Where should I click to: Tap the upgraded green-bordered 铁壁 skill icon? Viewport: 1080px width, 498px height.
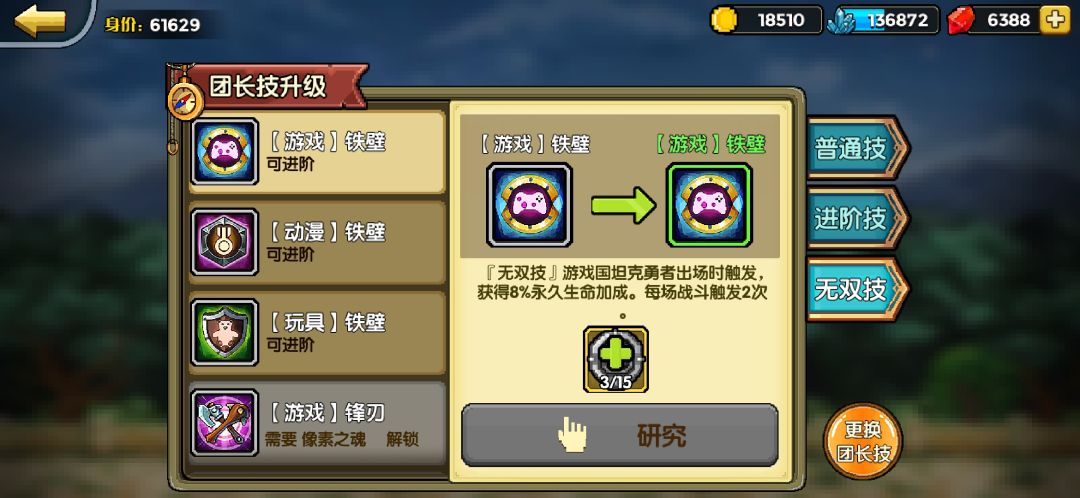point(709,205)
